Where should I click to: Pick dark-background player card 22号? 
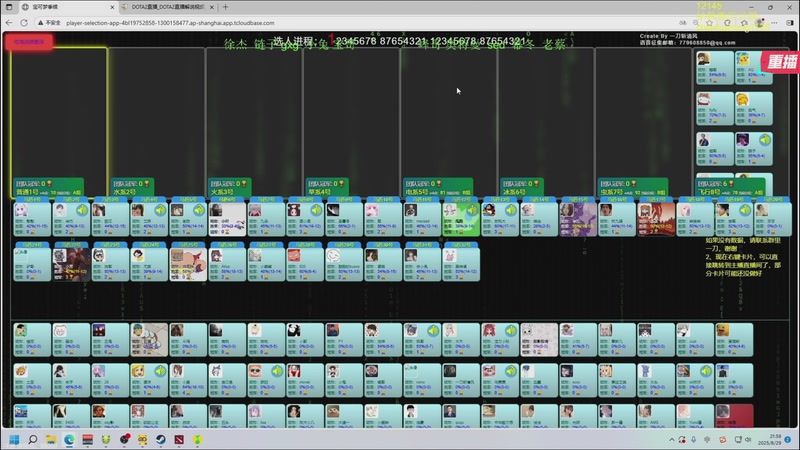coord(71,264)
